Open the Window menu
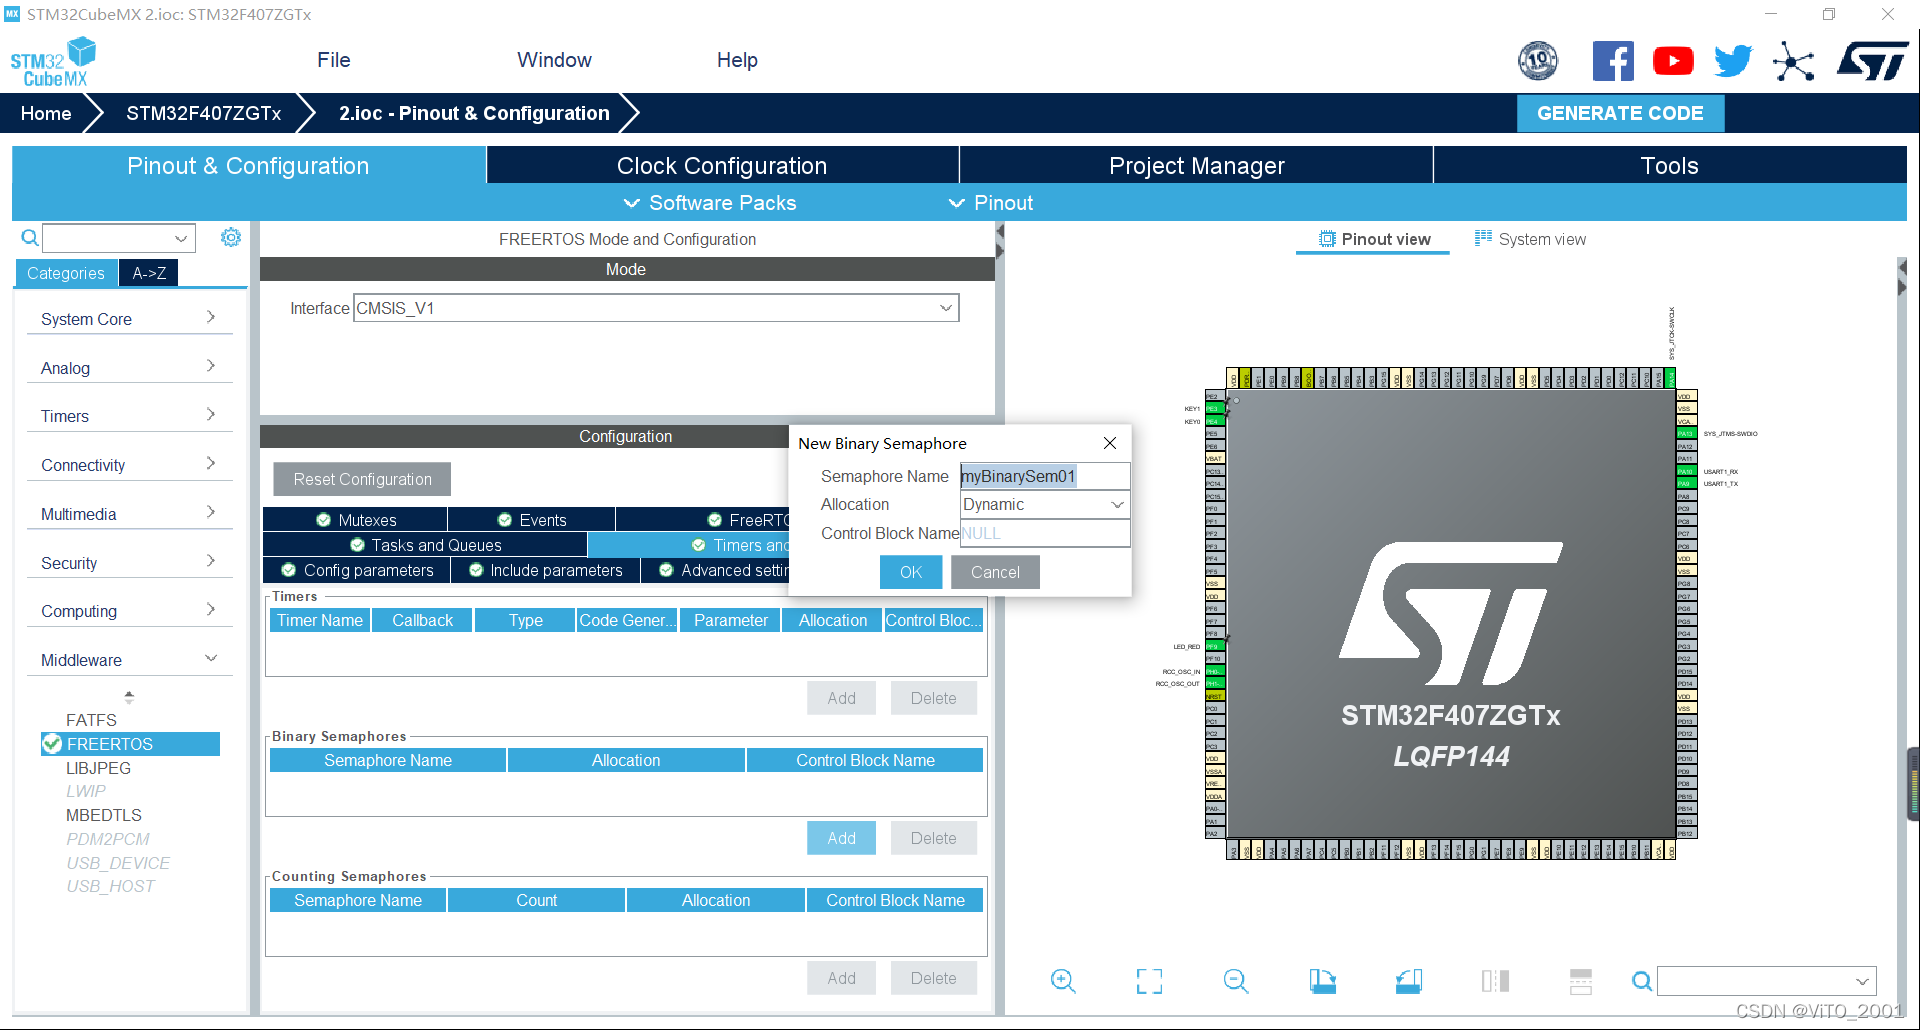This screenshot has width=1920, height=1030. tap(554, 60)
